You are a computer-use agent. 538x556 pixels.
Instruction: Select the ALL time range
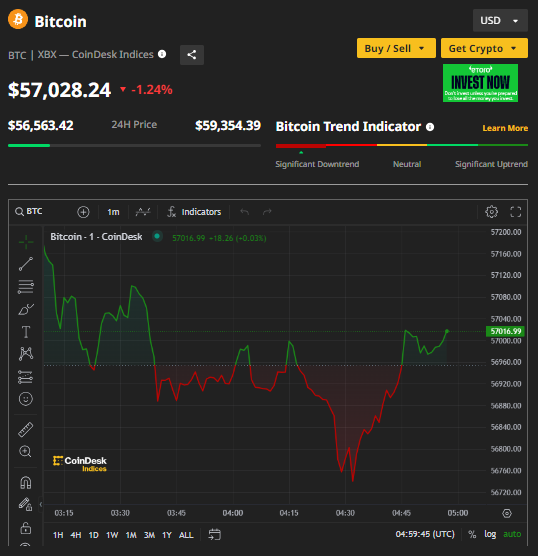(x=186, y=535)
